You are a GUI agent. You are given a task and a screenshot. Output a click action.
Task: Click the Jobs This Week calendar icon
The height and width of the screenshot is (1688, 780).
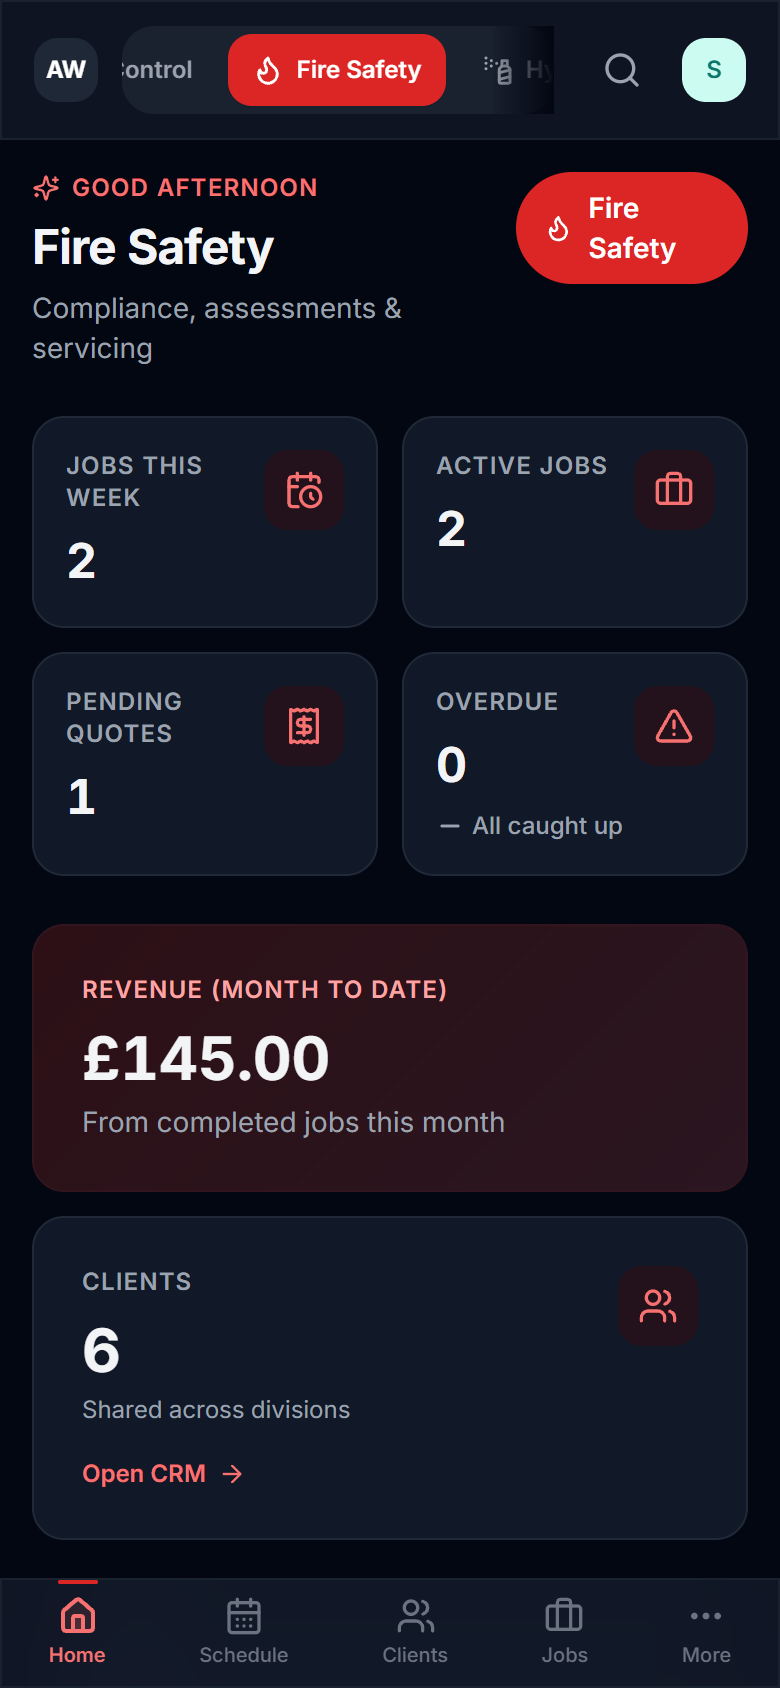(304, 491)
